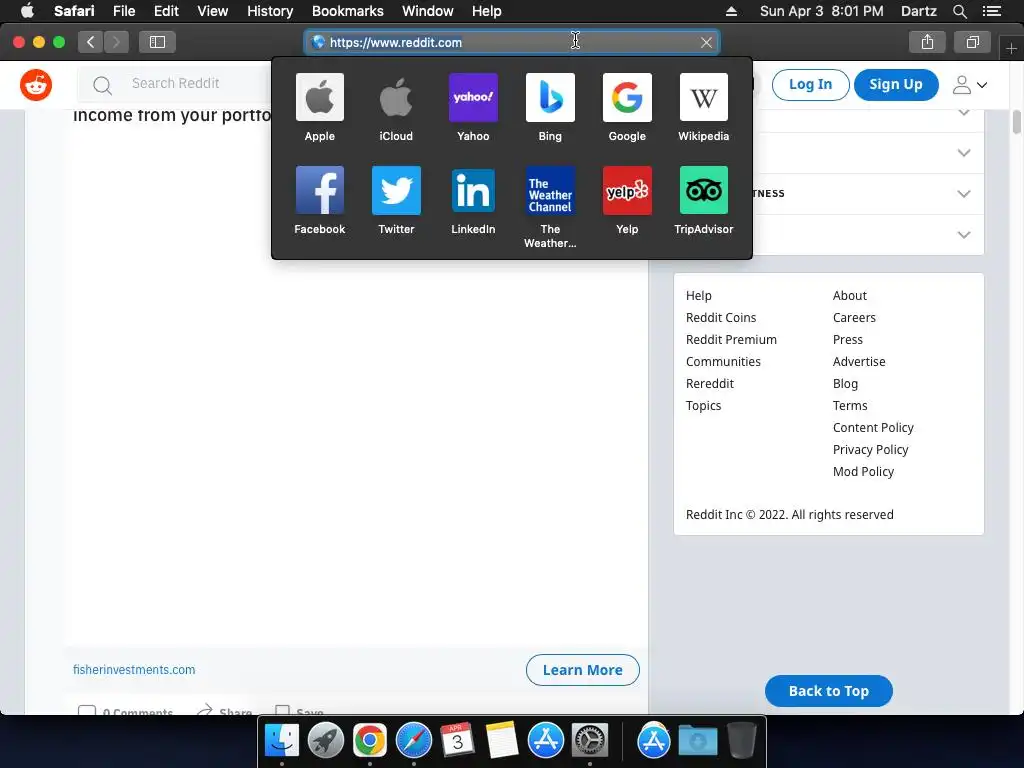Open the Bookmarks menu
Image resolution: width=1024 pixels, height=768 pixels.
coord(347,11)
